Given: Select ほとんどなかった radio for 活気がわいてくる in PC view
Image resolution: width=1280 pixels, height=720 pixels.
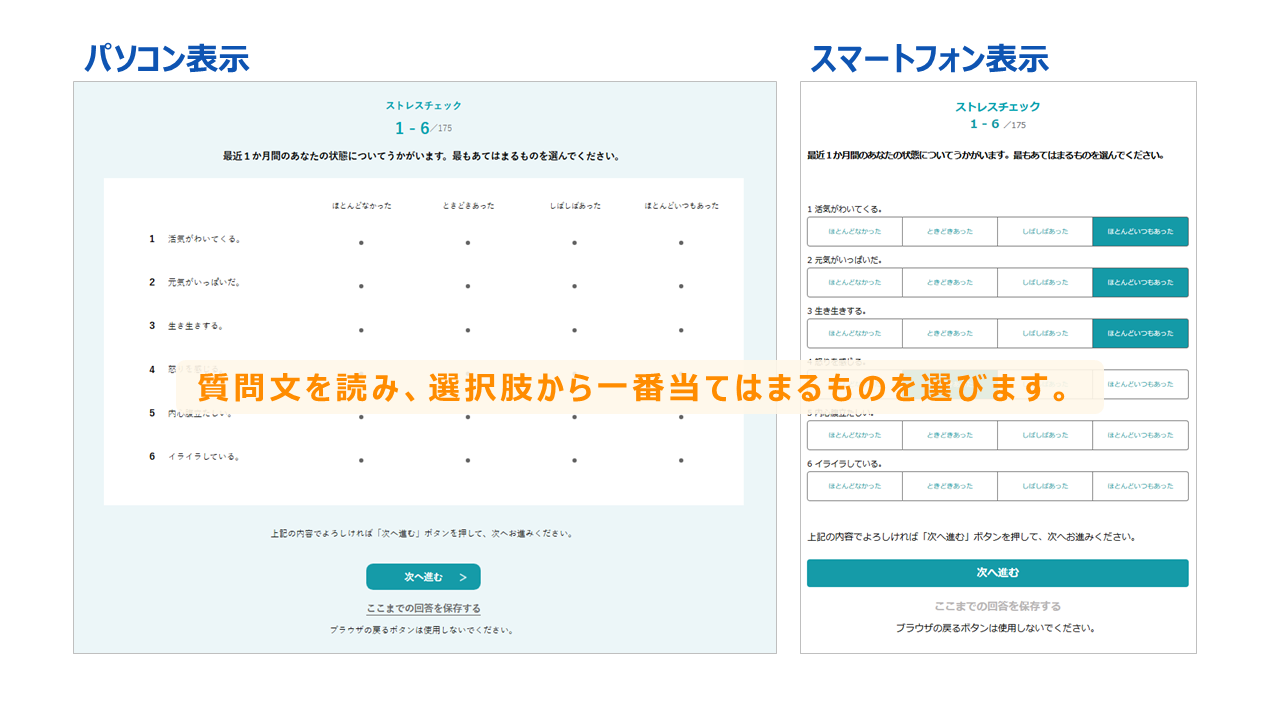Looking at the screenshot, I should click(361, 243).
